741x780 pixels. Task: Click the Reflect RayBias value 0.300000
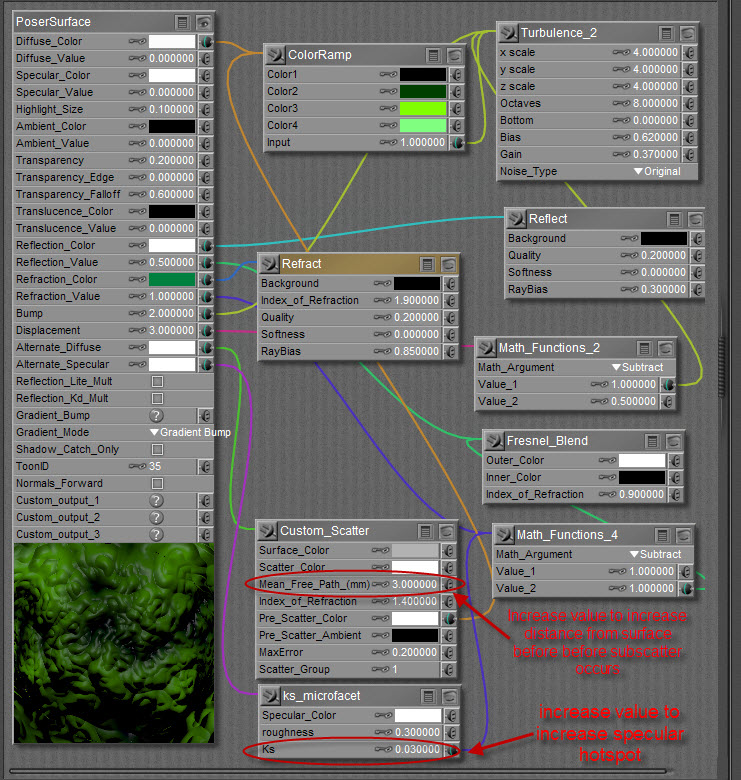[663, 290]
